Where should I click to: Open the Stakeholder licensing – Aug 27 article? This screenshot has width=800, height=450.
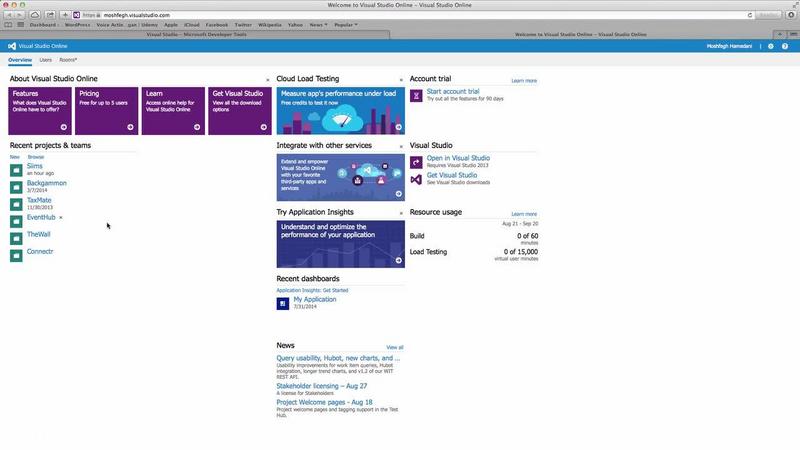tap(321, 386)
